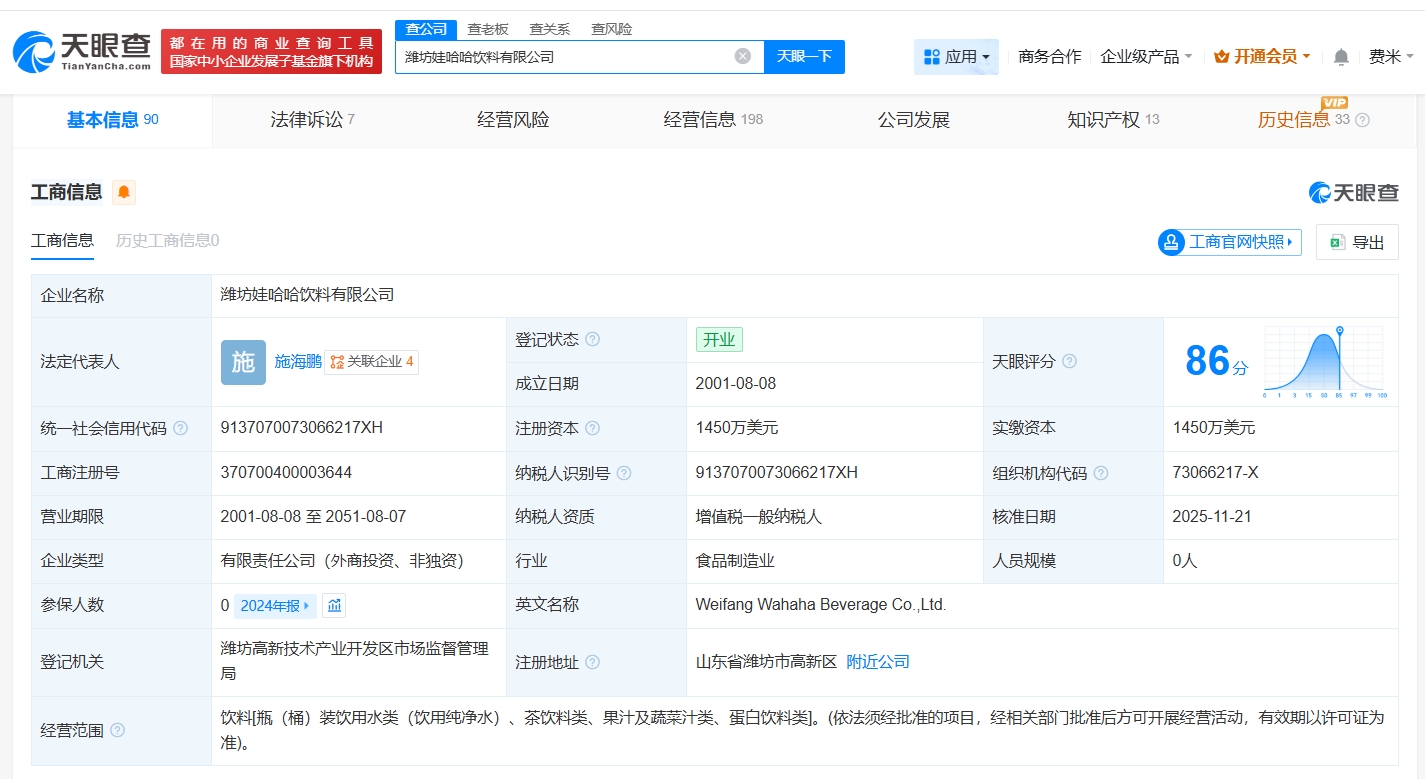Click the orange notification bell beside 工商信息

pyautogui.click(x=124, y=193)
